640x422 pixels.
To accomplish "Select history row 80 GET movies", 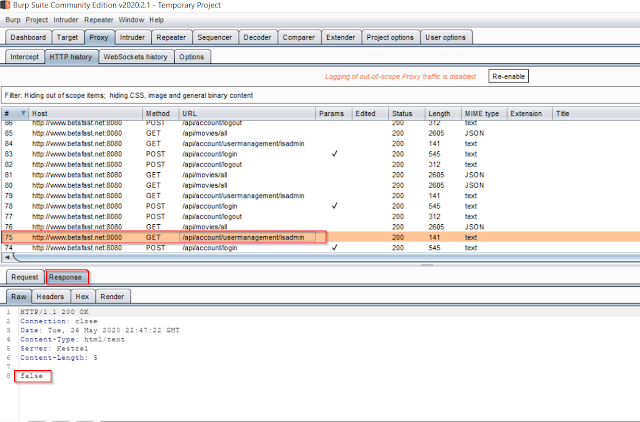I will click(320, 185).
